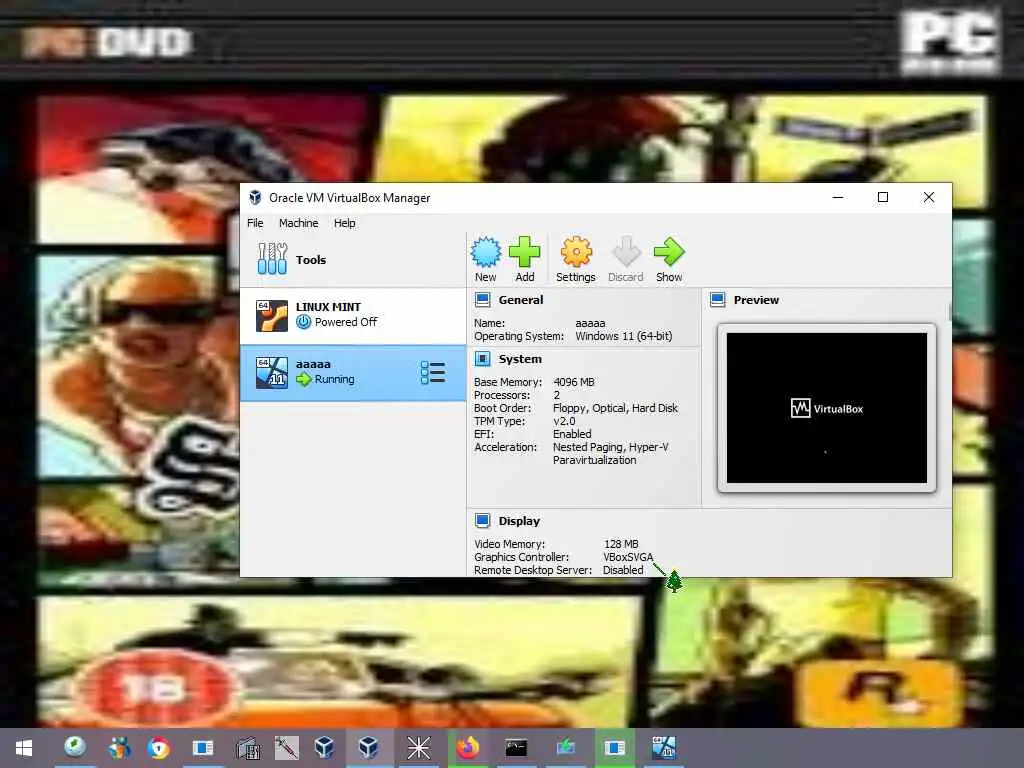Click the 'VBoxSVGA' graphics controller value
This screenshot has height=768, width=1024.
pos(628,557)
